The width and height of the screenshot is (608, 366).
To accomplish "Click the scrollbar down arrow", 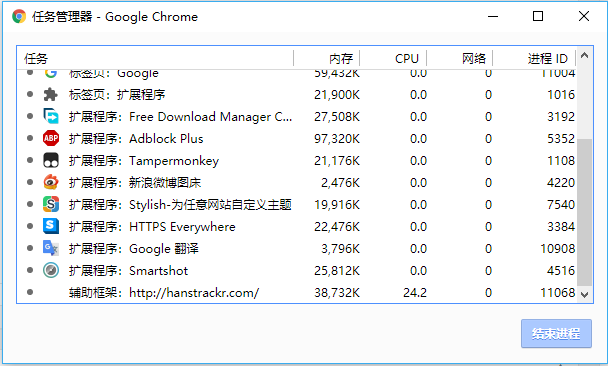I will tap(584, 295).
